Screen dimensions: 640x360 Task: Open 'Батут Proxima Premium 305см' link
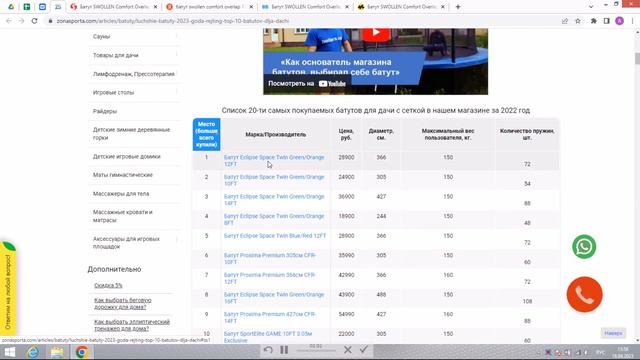pyautogui.click(x=270, y=258)
